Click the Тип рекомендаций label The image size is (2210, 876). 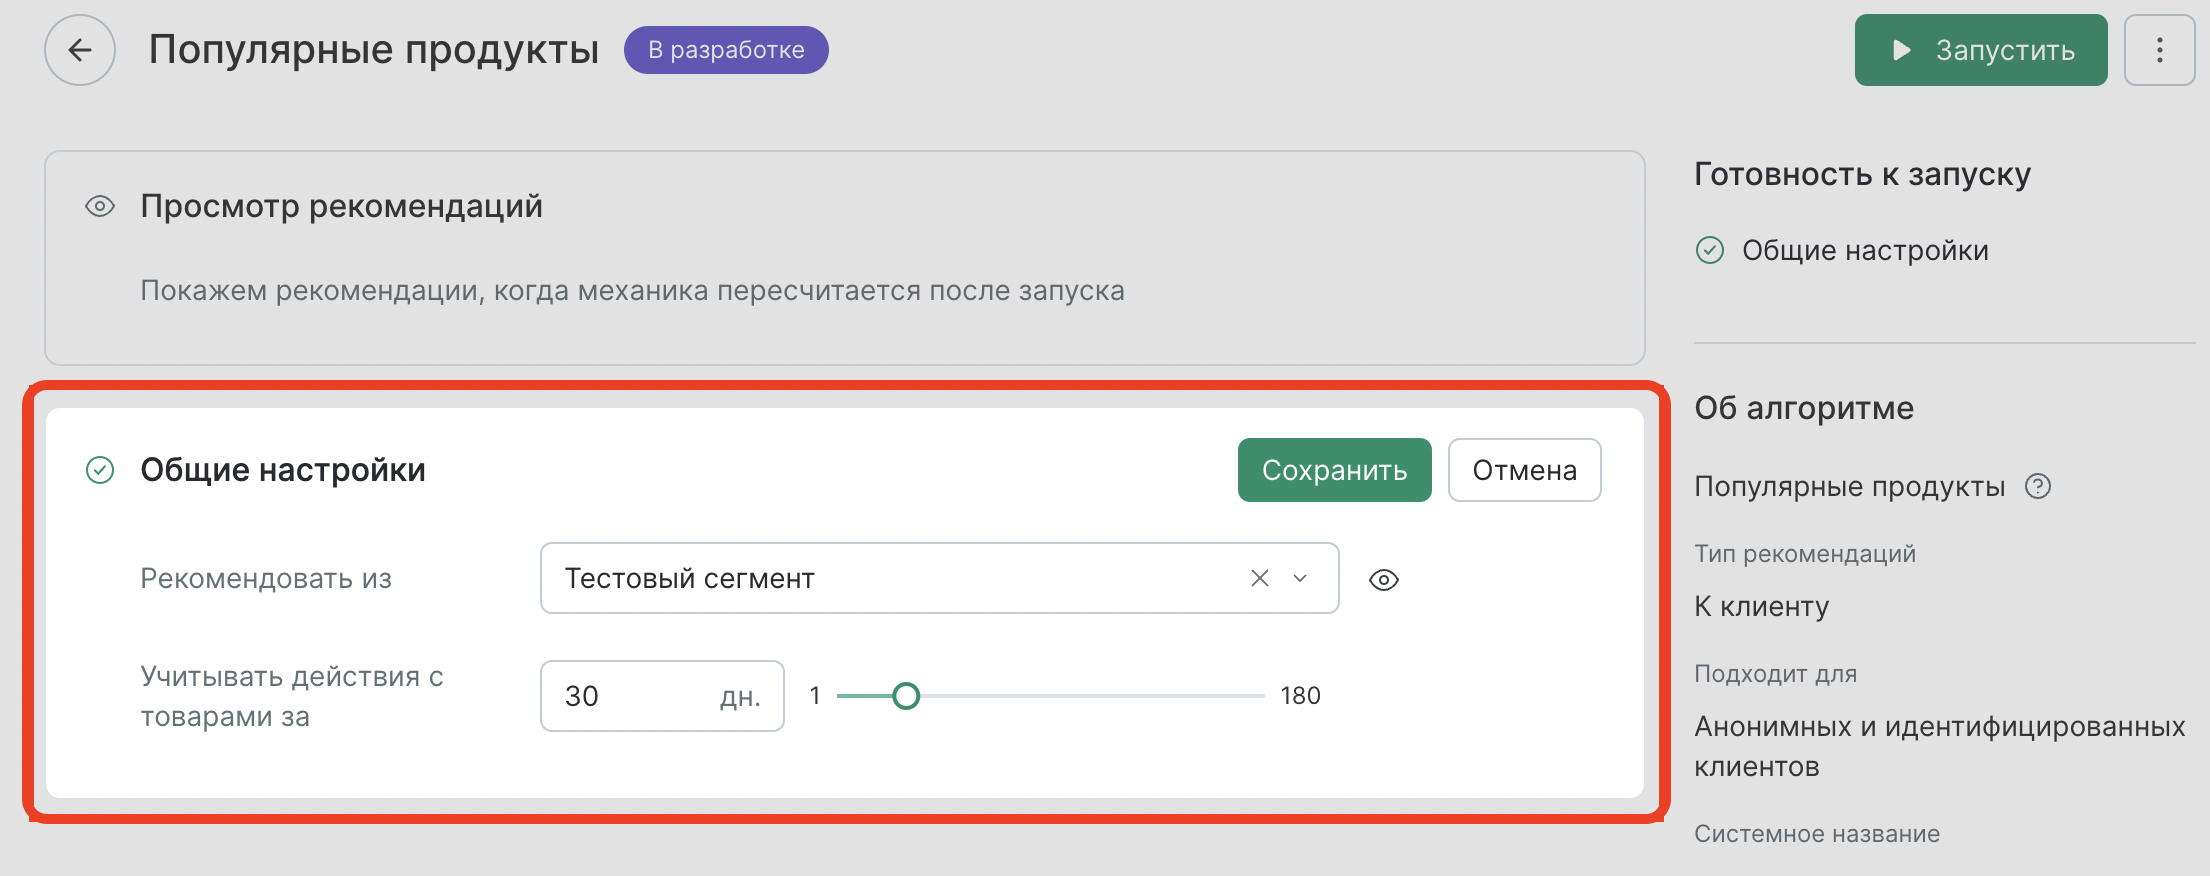click(x=1805, y=554)
